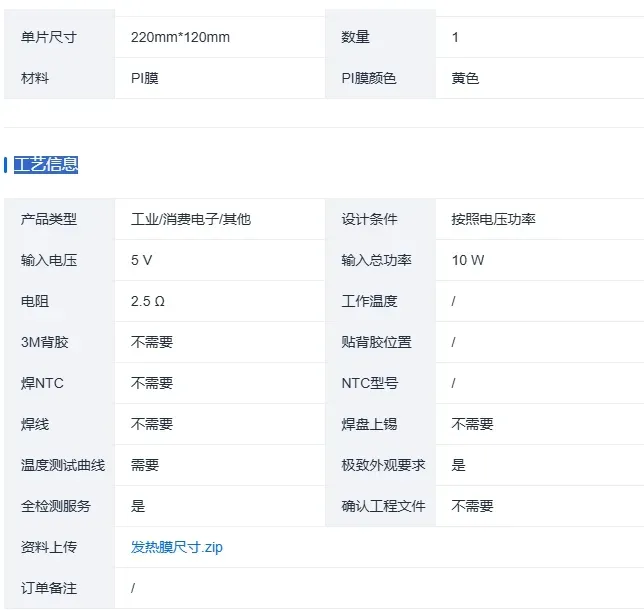Click the 焊NTC label
The width and height of the screenshot is (644, 610).
point(42,383)
